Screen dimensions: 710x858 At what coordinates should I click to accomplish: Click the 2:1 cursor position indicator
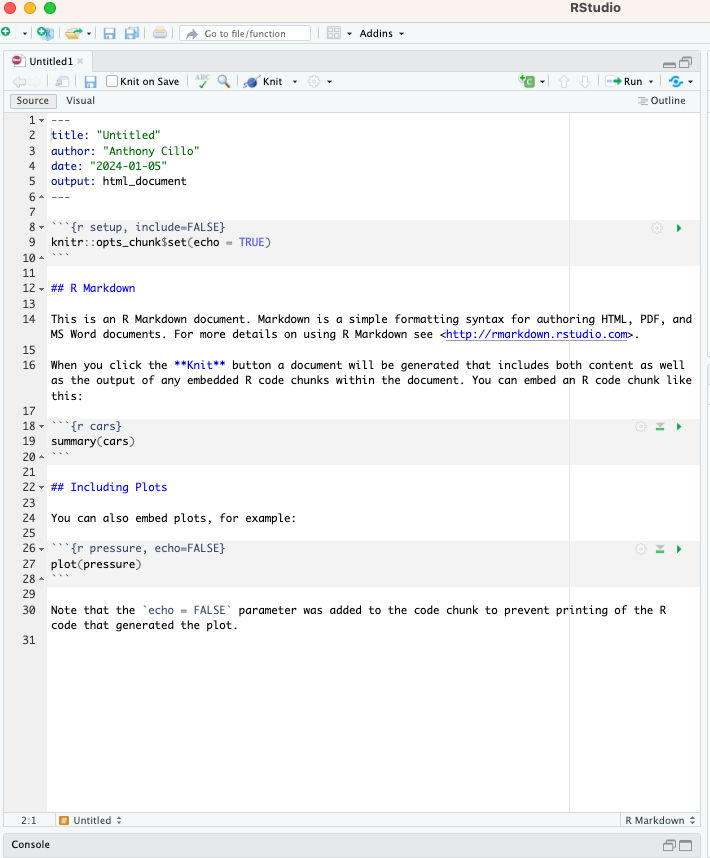pyautogui.click(x=28, y=820)
